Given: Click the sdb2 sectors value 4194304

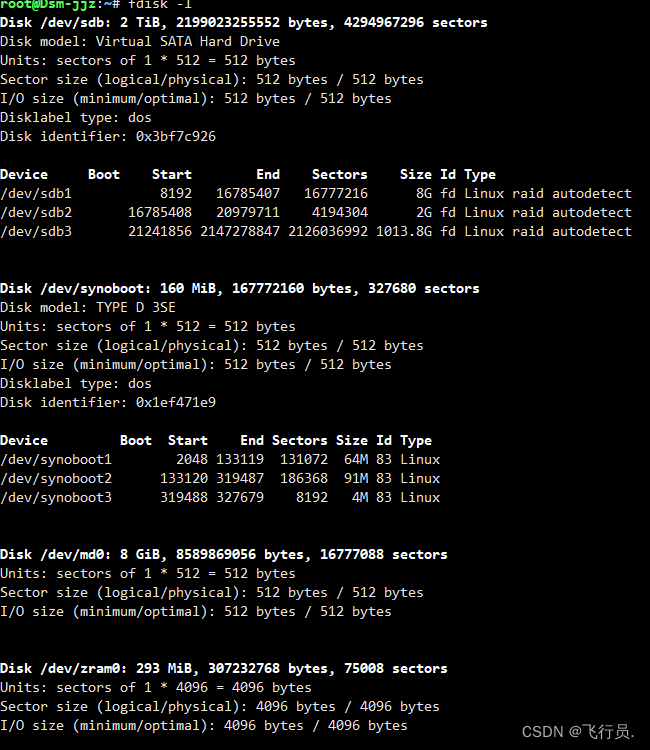Looking at the screenshot, I should pyautogui.click(x=340, y=213).
